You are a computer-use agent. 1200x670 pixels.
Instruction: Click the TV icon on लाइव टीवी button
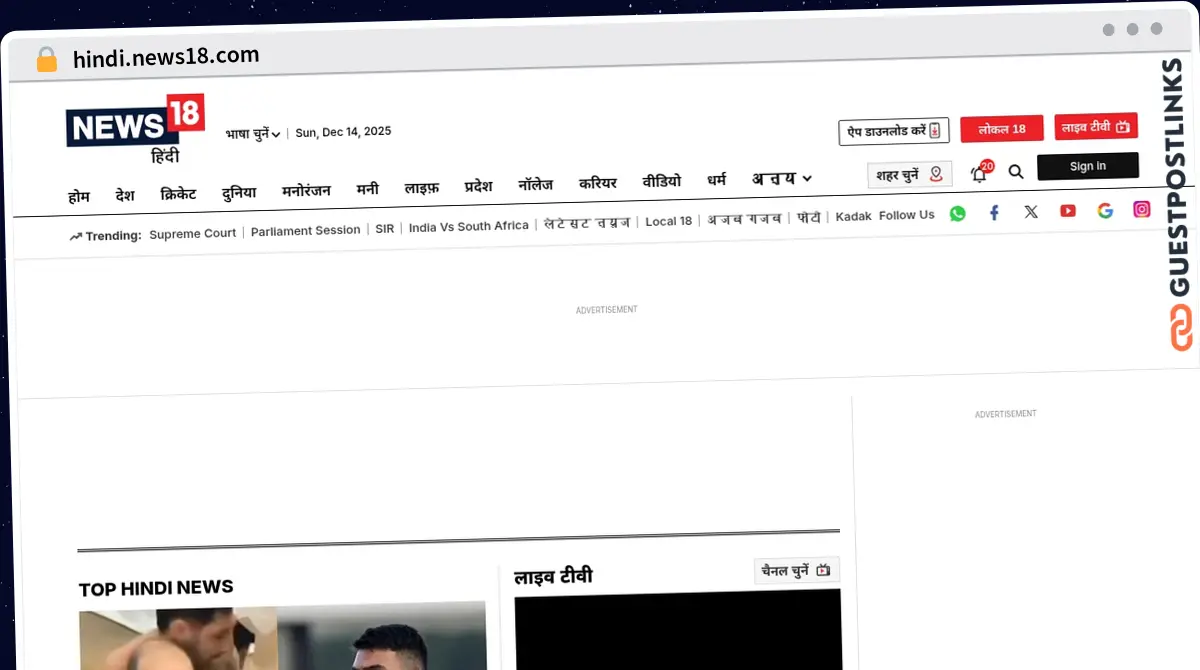click(x=1123, y=125)
